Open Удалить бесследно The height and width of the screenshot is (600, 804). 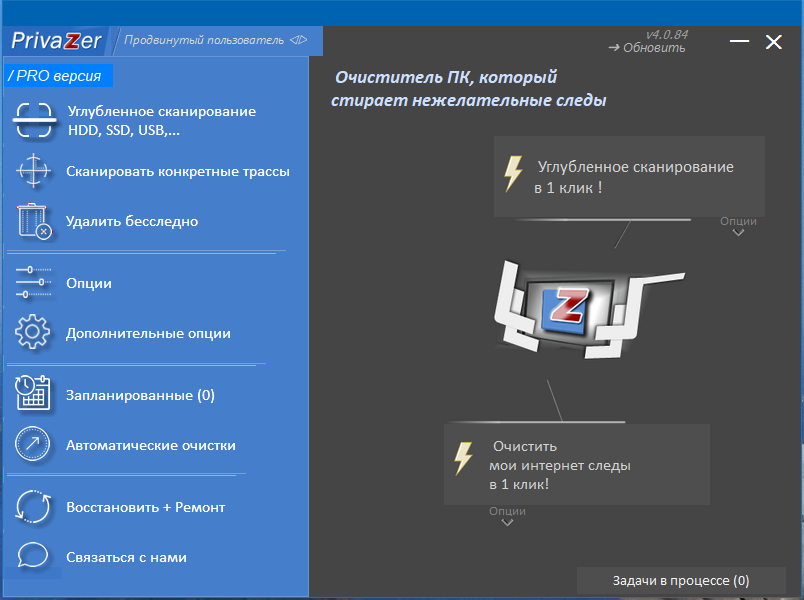point(132,222)
